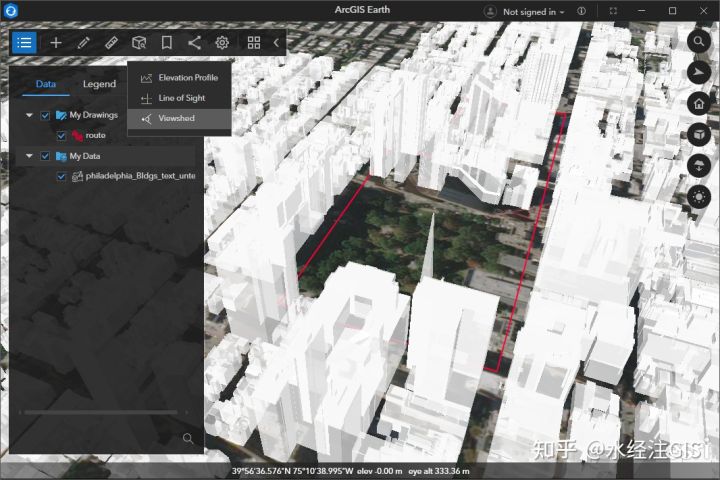Switch to the Legend tab
The image size is (720, 480).
99,84
